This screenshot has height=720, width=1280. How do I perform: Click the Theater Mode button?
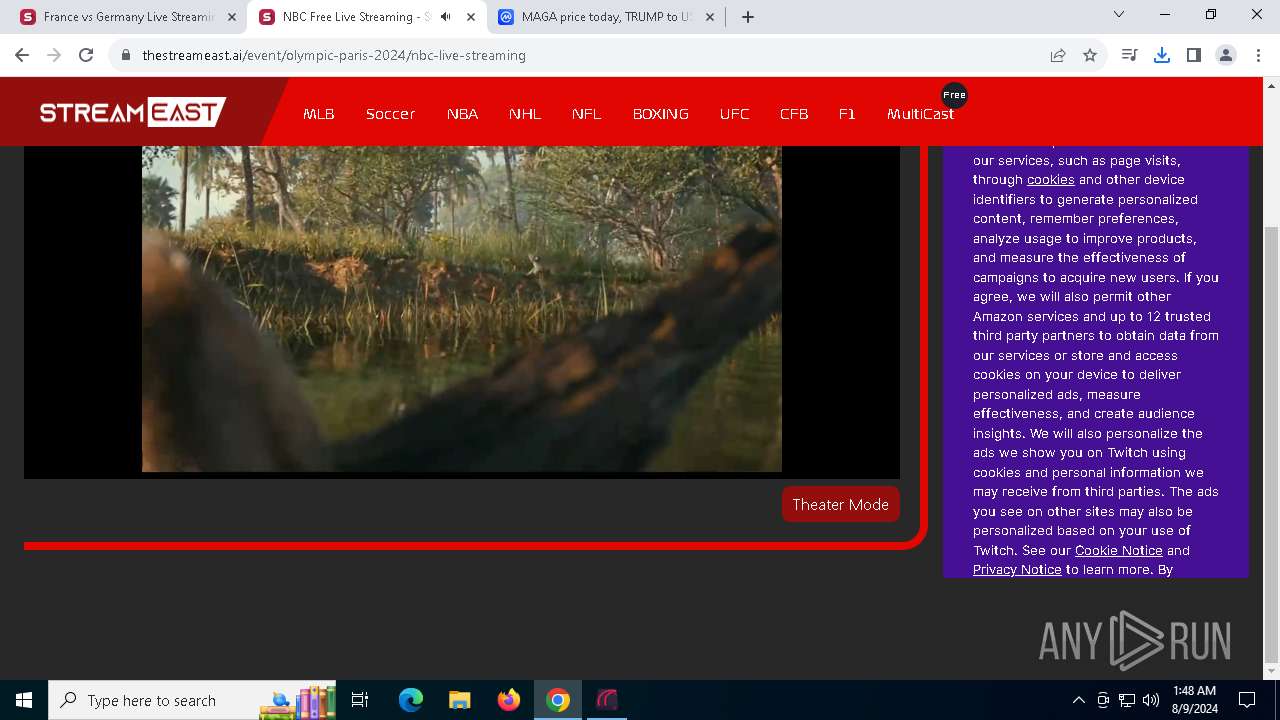coord(841,504)
